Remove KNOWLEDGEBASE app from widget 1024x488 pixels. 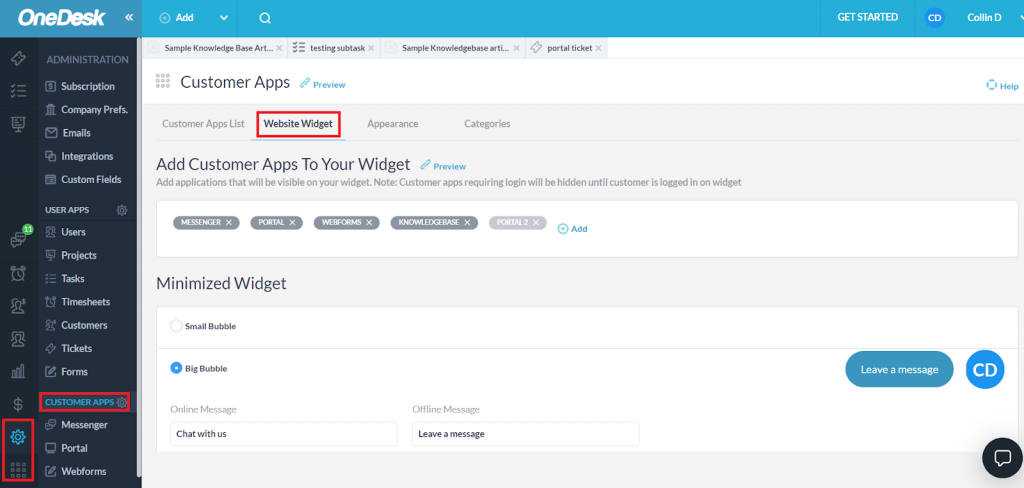click(467, 223)
